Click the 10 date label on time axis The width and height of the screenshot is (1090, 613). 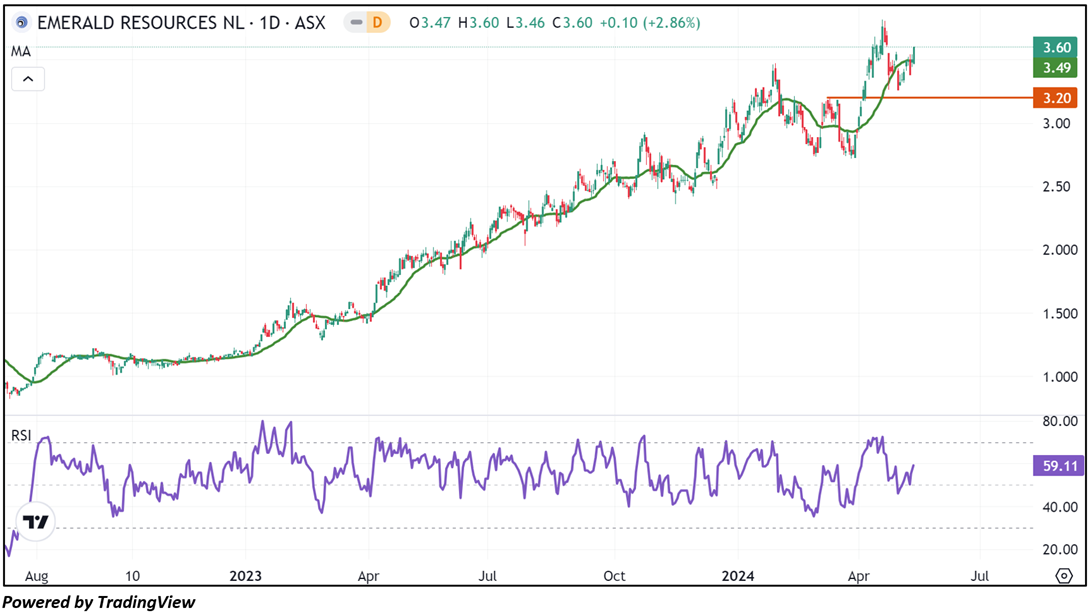click(132, 576)
